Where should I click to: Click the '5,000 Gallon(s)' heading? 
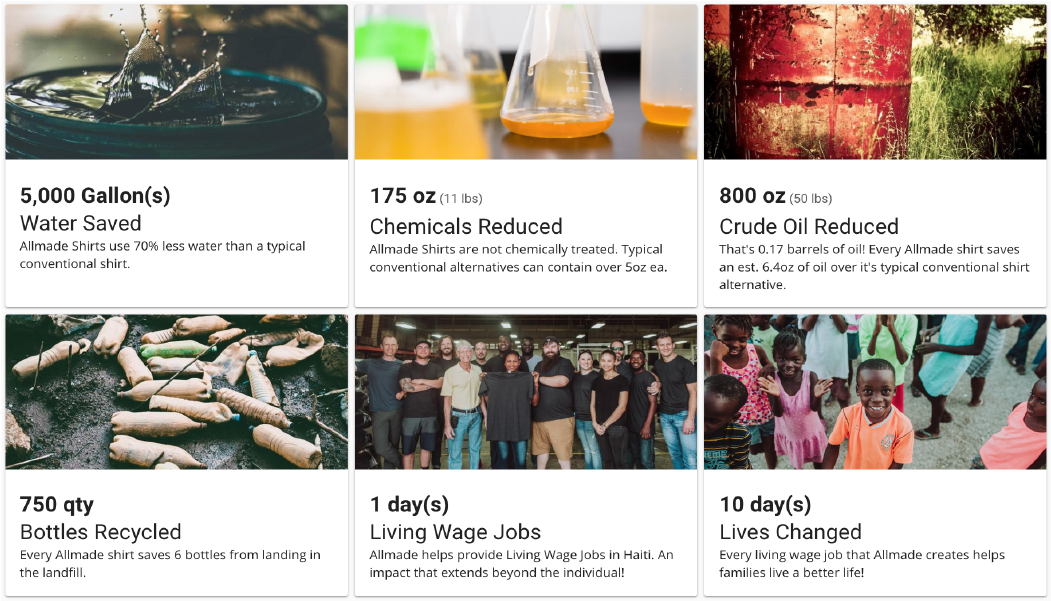(95, 196)
